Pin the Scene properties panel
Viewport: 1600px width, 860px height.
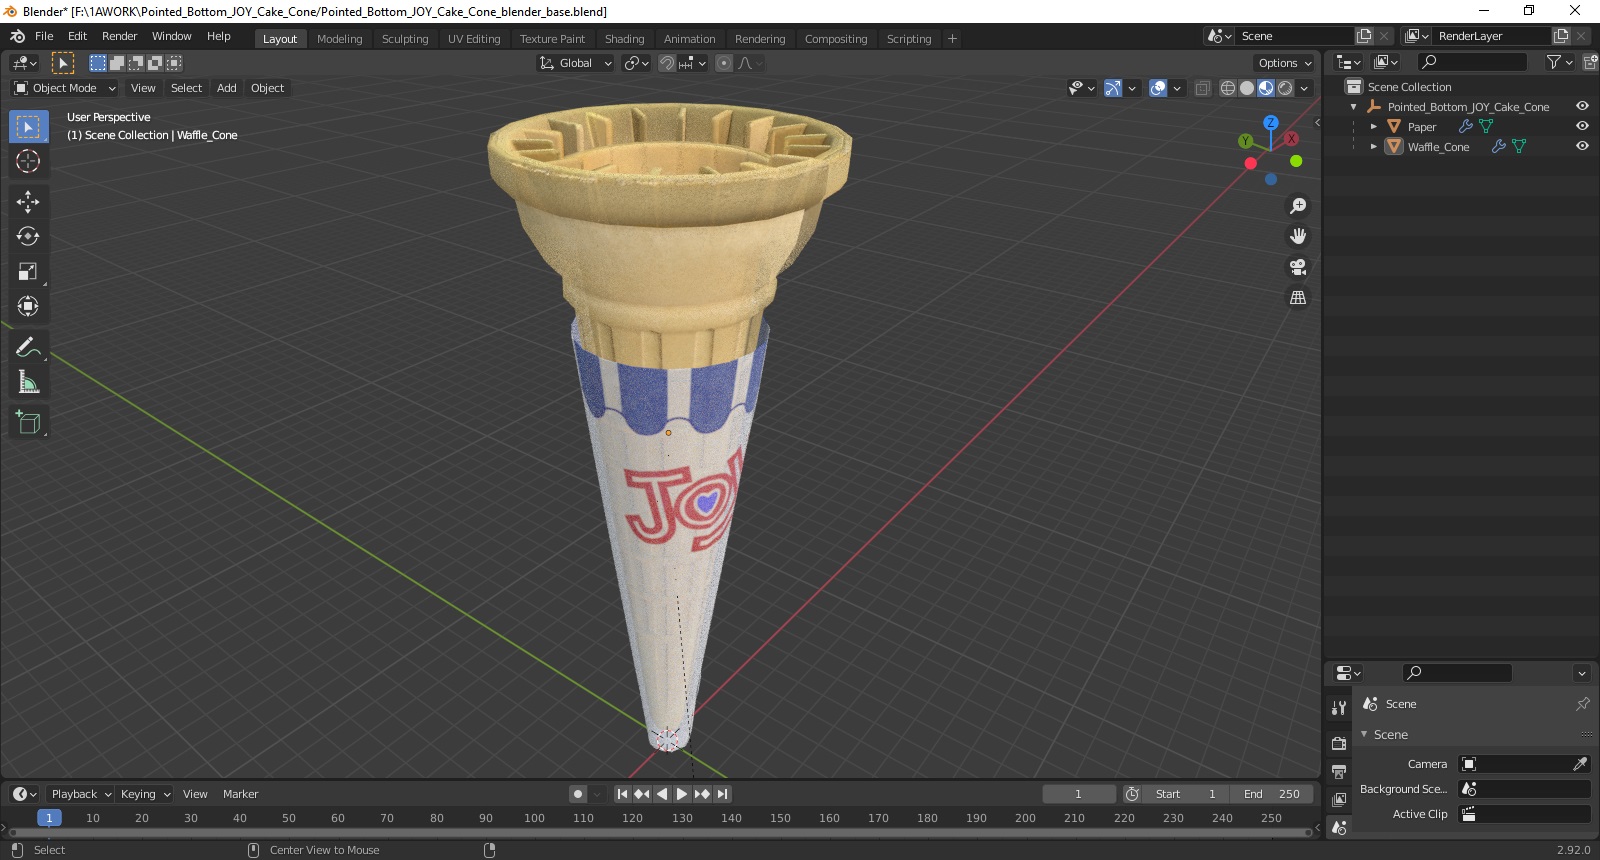coord(1583,704)
